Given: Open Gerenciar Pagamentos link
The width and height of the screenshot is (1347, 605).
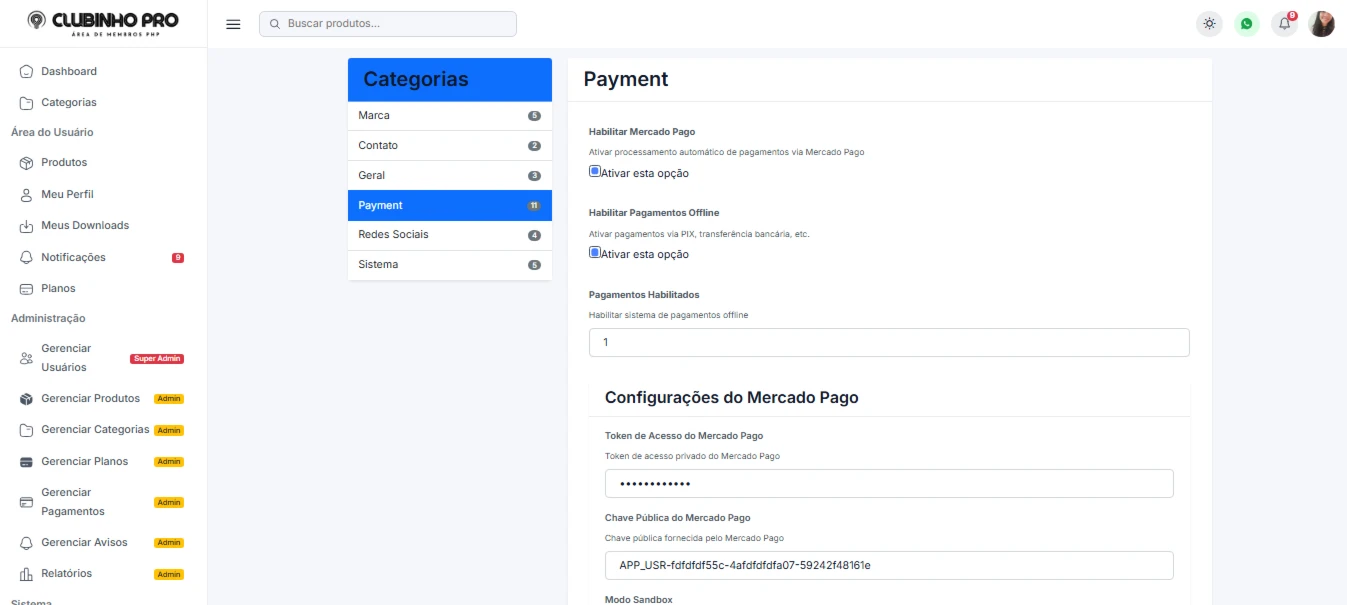Looking at the screenshot, I should coord(73,502).
